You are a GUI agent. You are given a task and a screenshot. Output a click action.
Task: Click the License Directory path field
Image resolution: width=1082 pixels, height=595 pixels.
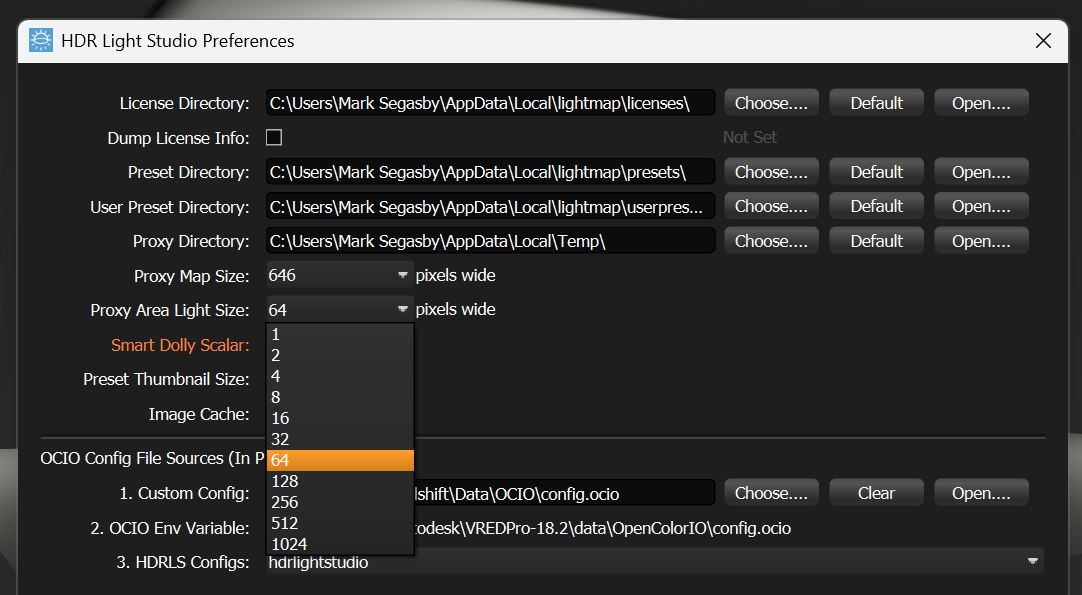(x=490, y=102)
